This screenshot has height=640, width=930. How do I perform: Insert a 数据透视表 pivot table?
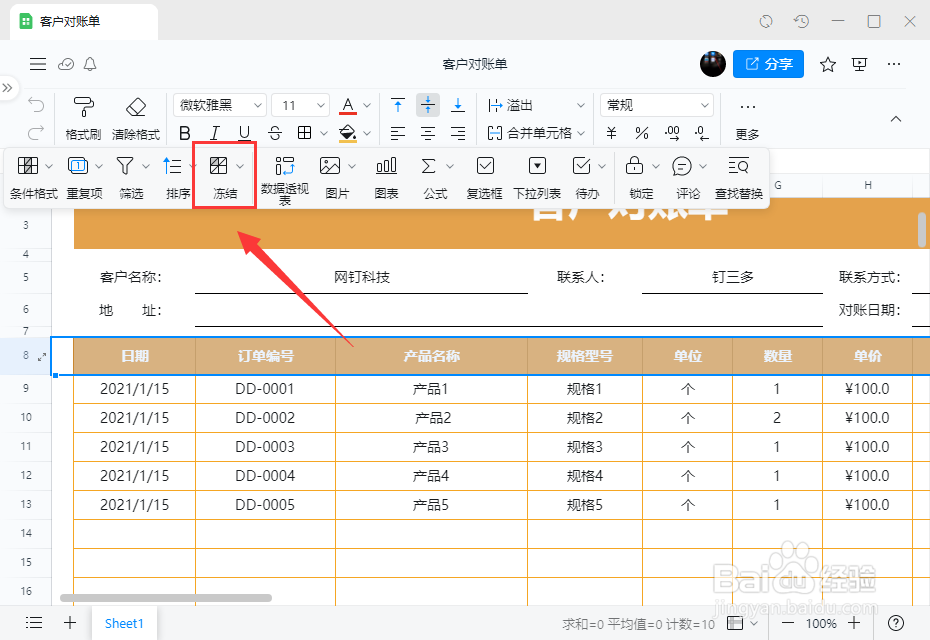tap(286, 176)
